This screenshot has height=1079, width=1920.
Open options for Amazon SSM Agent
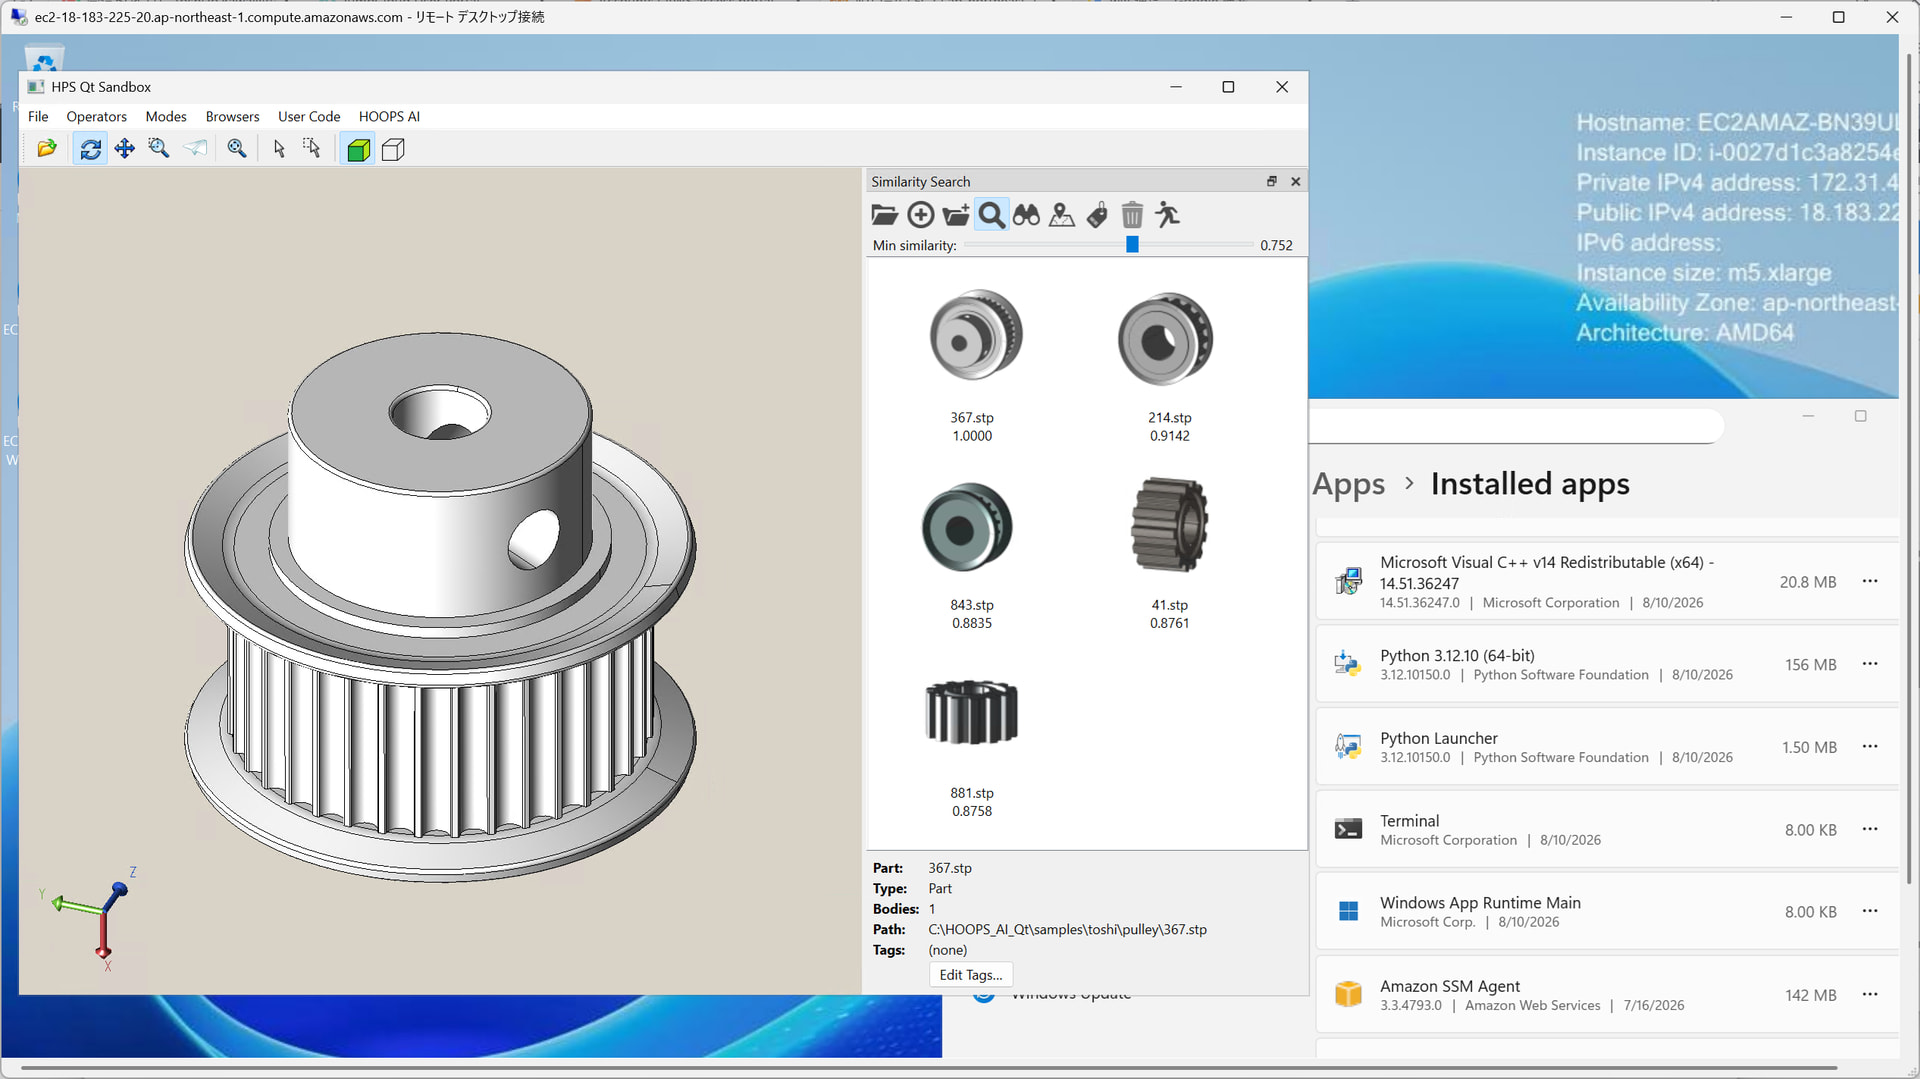(x=1870, y=994)
